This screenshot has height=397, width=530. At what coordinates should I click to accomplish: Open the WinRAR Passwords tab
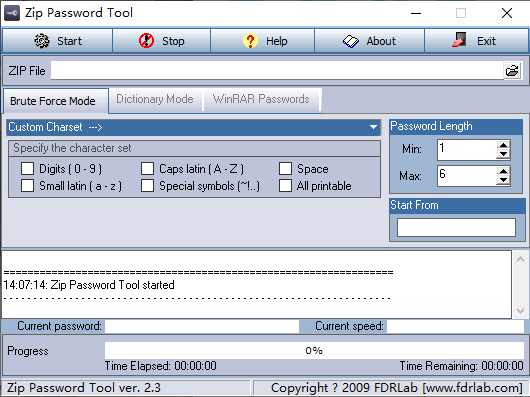pos(261,99)
